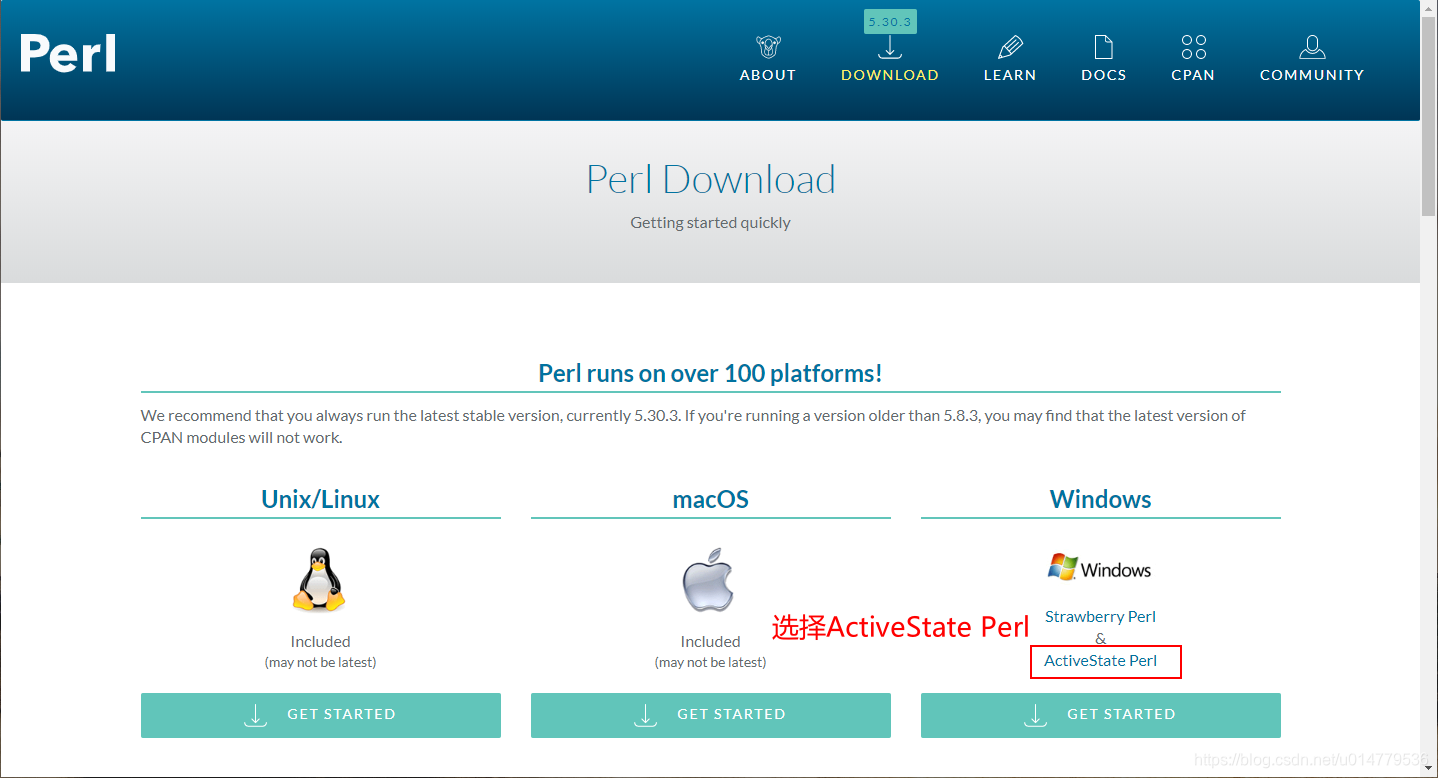Open the ABOUT menu item

tap(768, 75)
